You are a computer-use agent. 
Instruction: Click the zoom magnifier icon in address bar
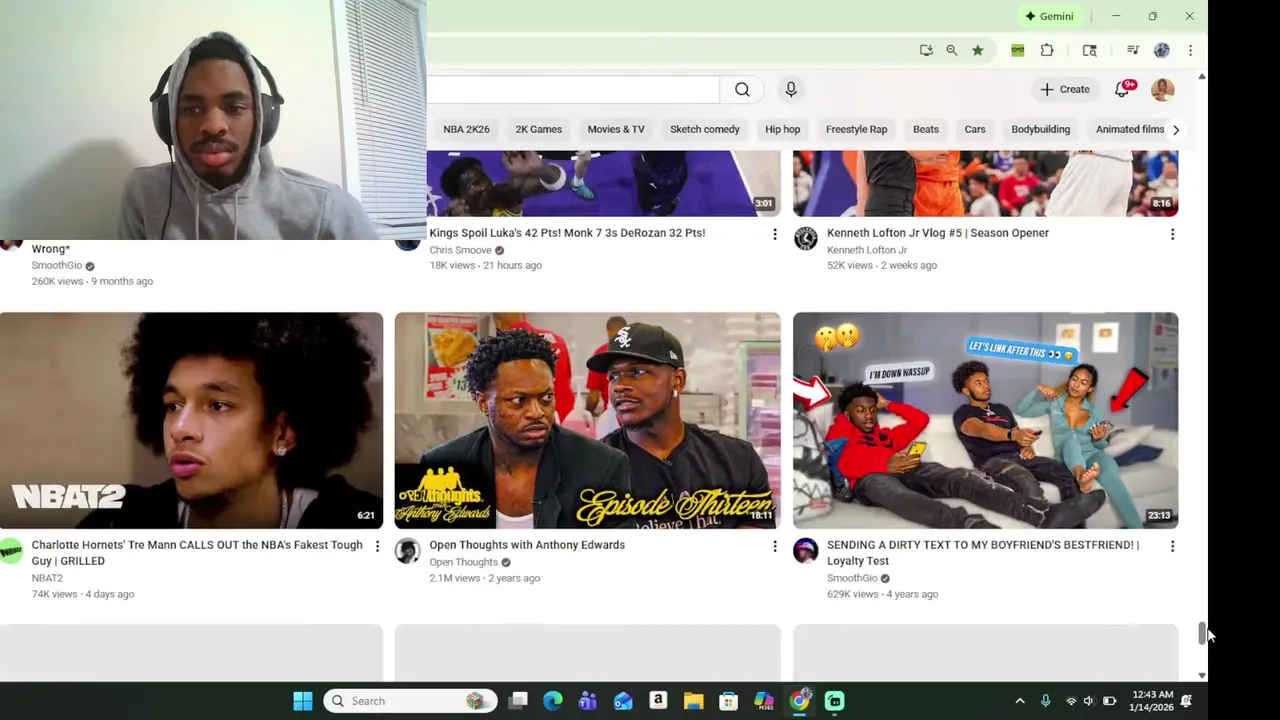(952, 50)
